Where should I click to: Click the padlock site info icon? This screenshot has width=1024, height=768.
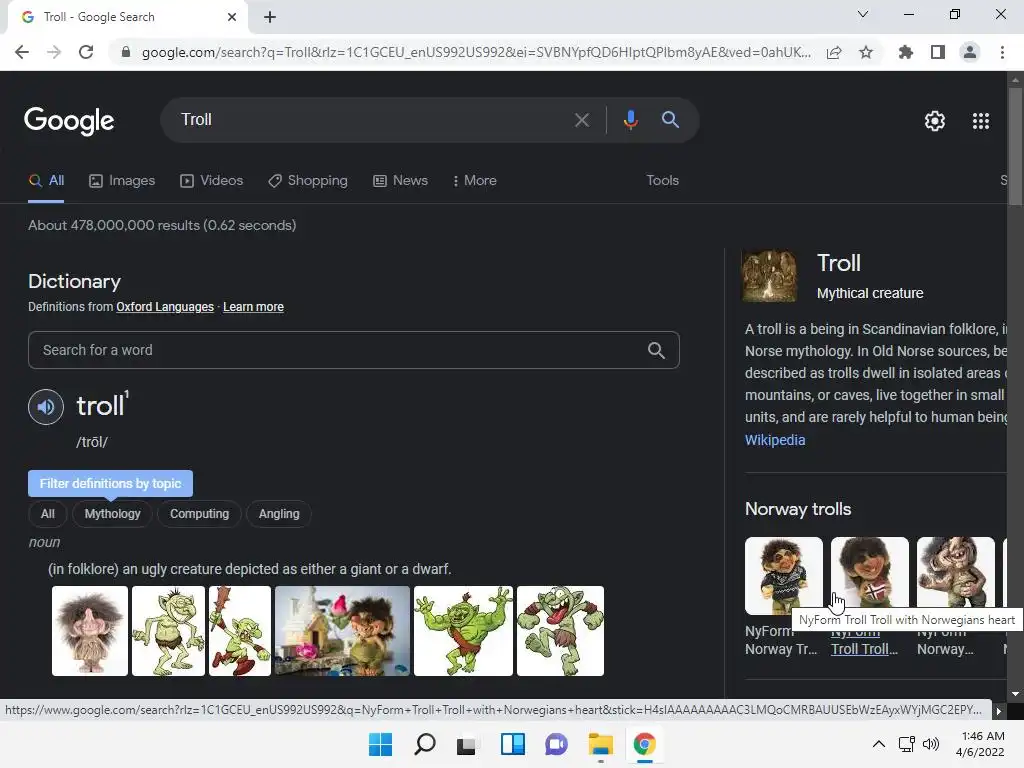[x=126, y=52]
